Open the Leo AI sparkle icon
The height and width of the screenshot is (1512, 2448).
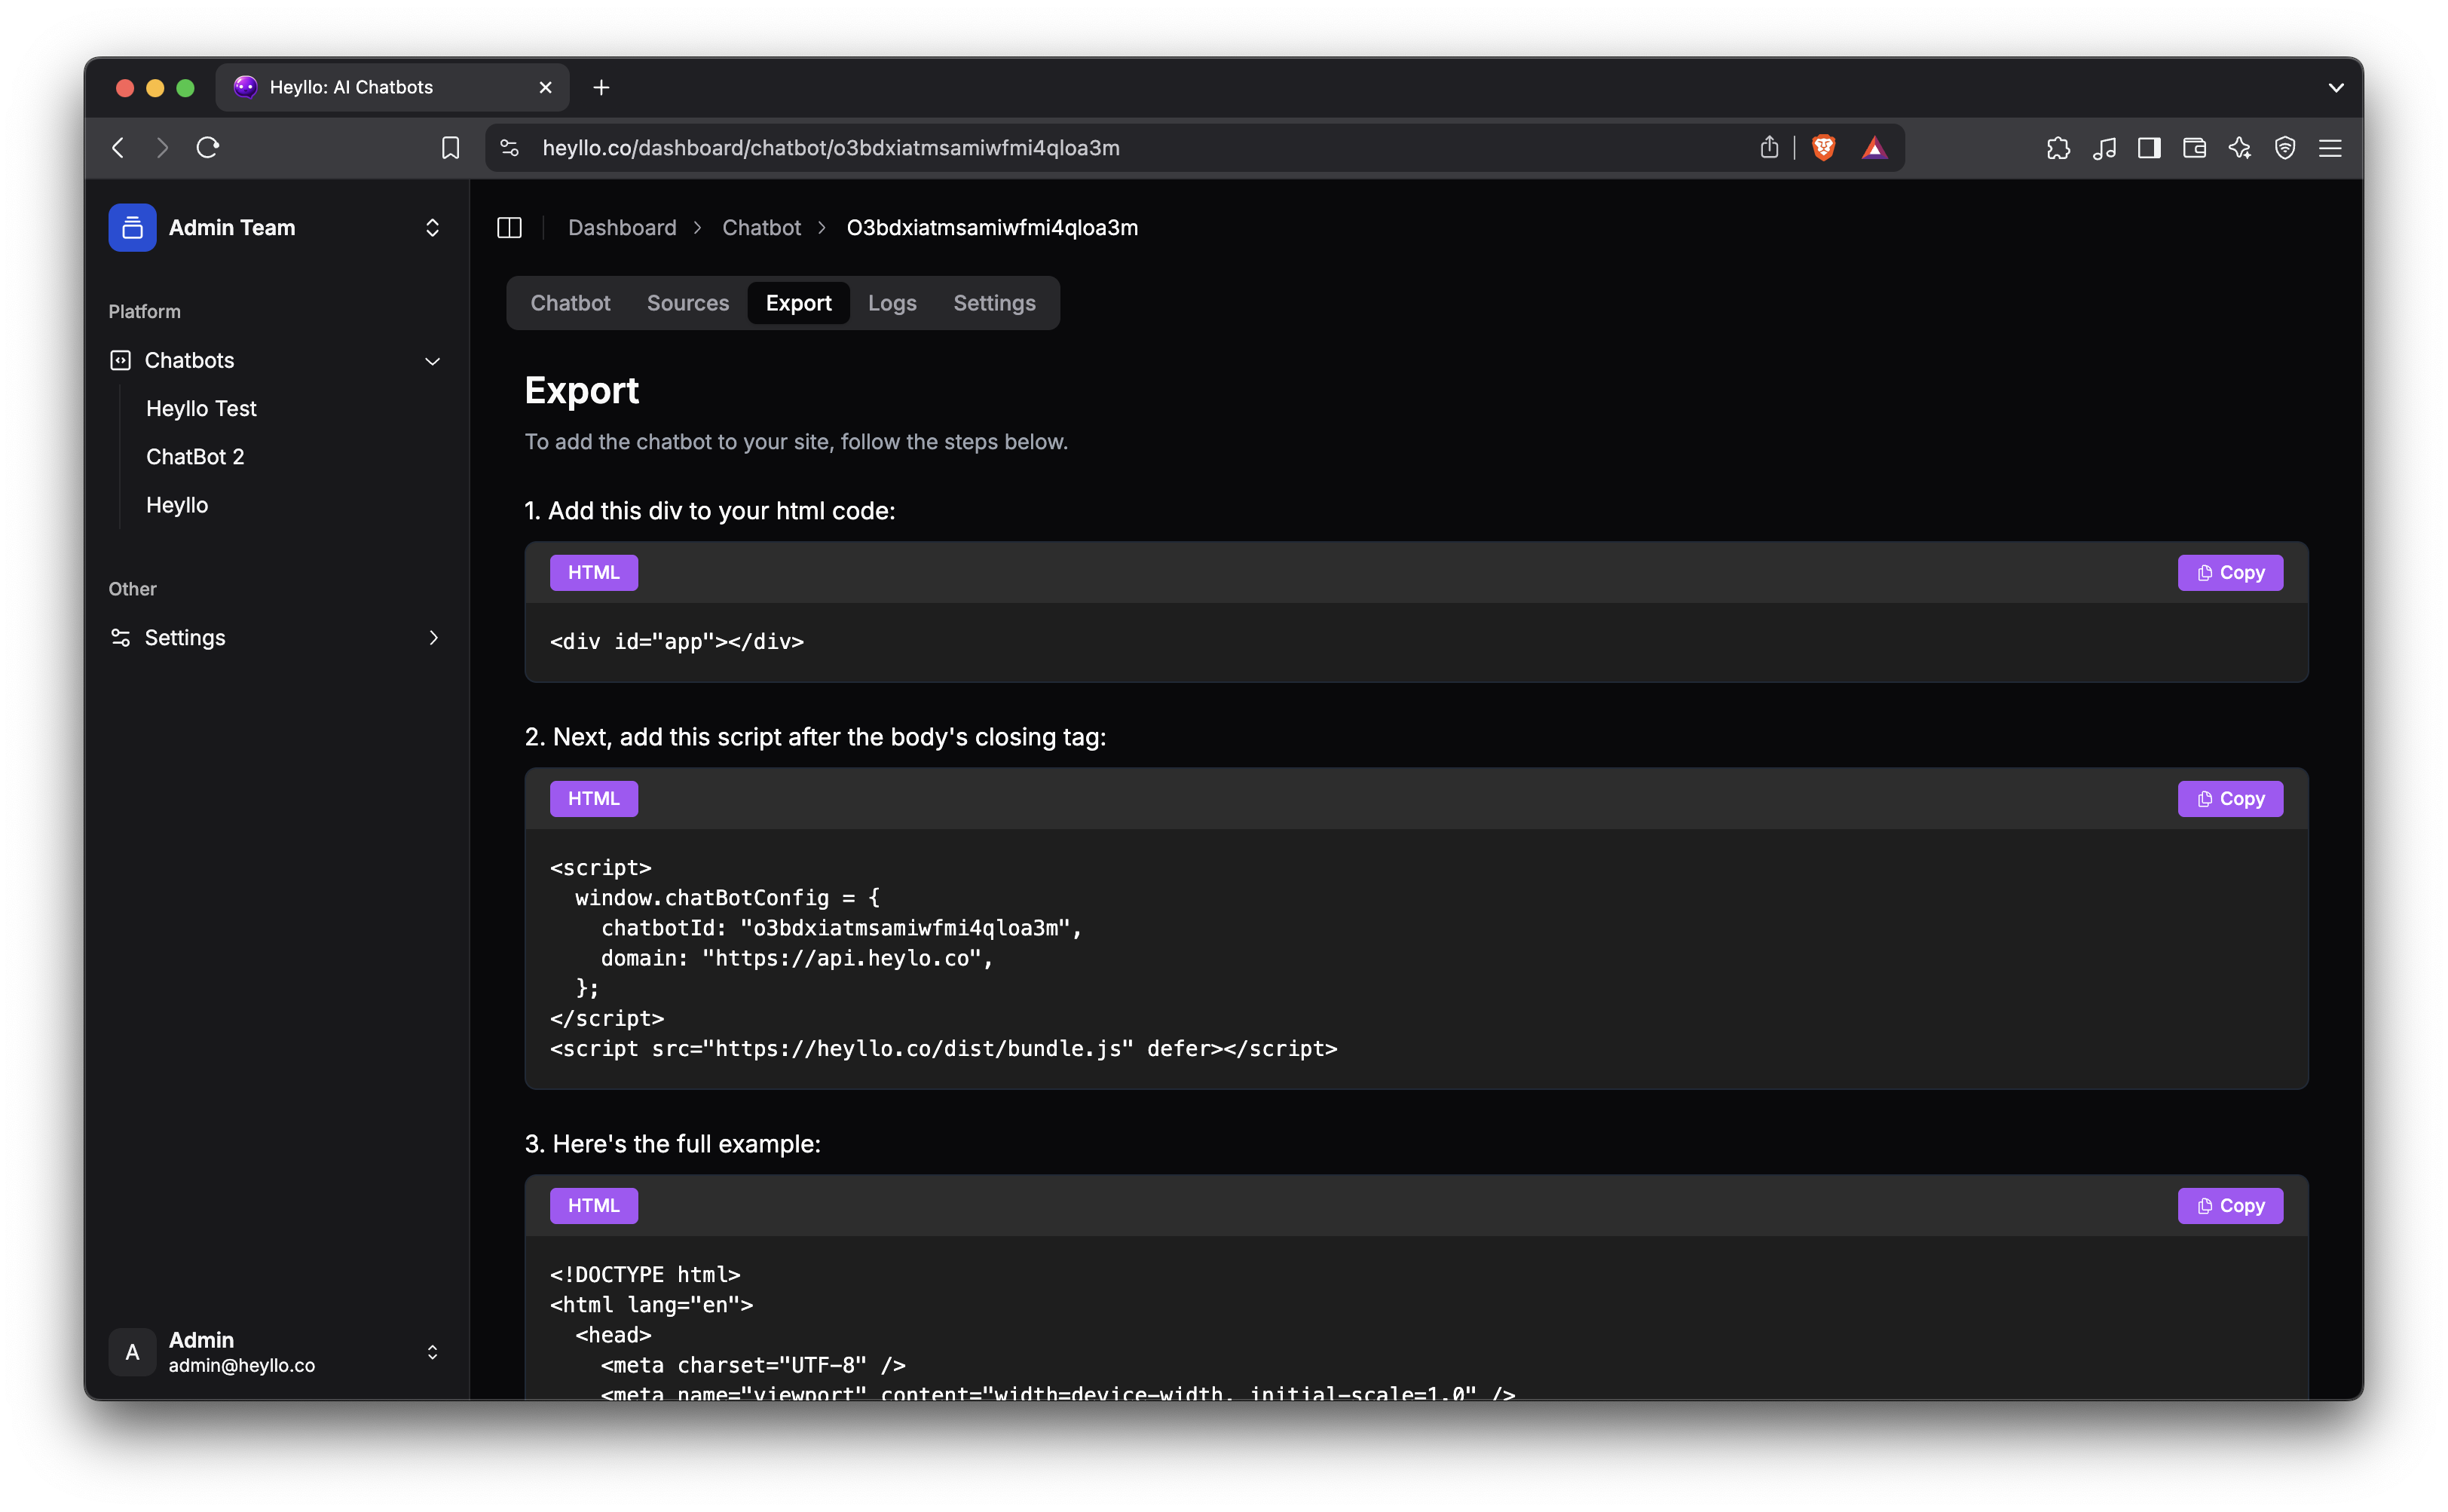pyautogui.click(x=2240, y=148)
